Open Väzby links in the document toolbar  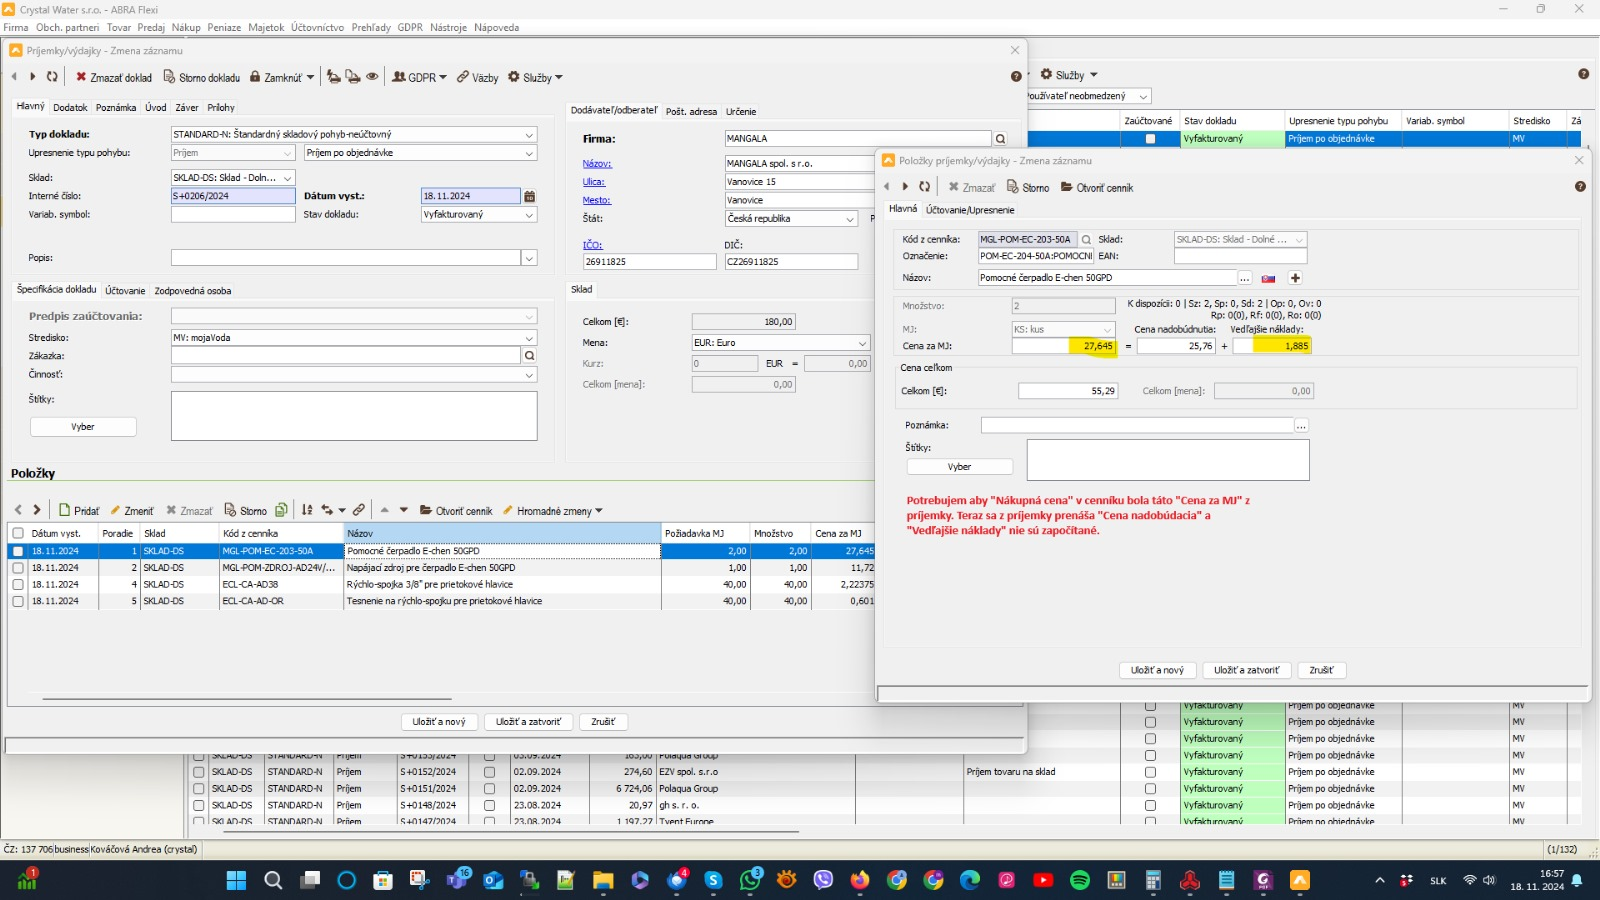click(x=478, y=77)
